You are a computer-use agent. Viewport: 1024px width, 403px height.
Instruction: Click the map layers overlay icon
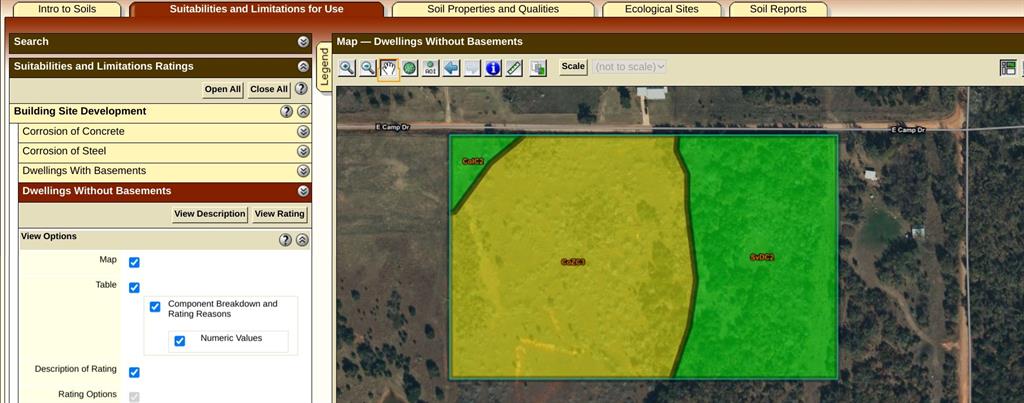click(x=538, y=67)
